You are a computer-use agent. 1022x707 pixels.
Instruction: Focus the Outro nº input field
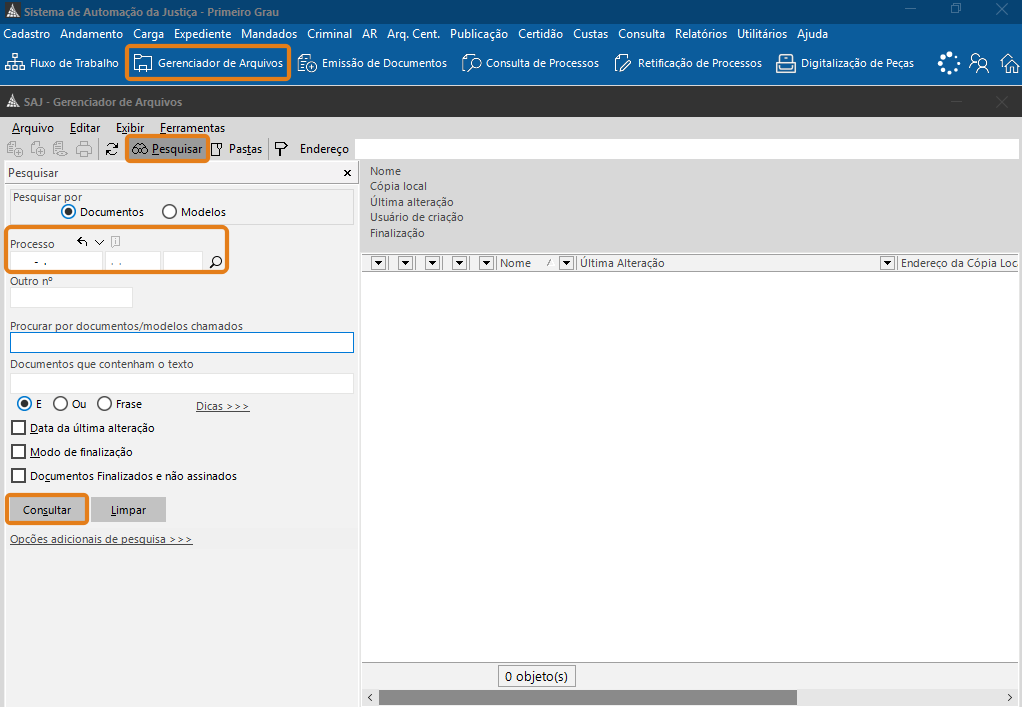[x=71, y=297]
